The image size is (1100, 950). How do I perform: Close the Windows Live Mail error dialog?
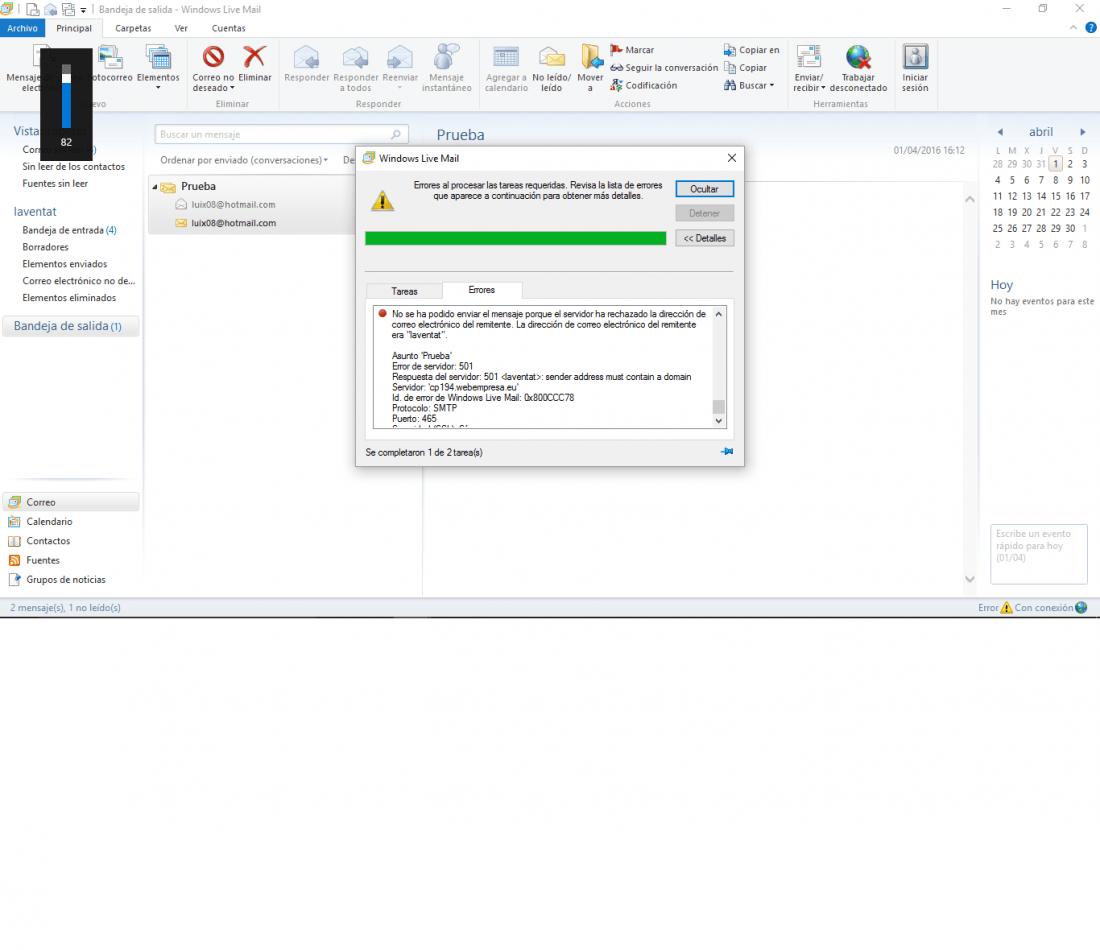coord(732,158)
